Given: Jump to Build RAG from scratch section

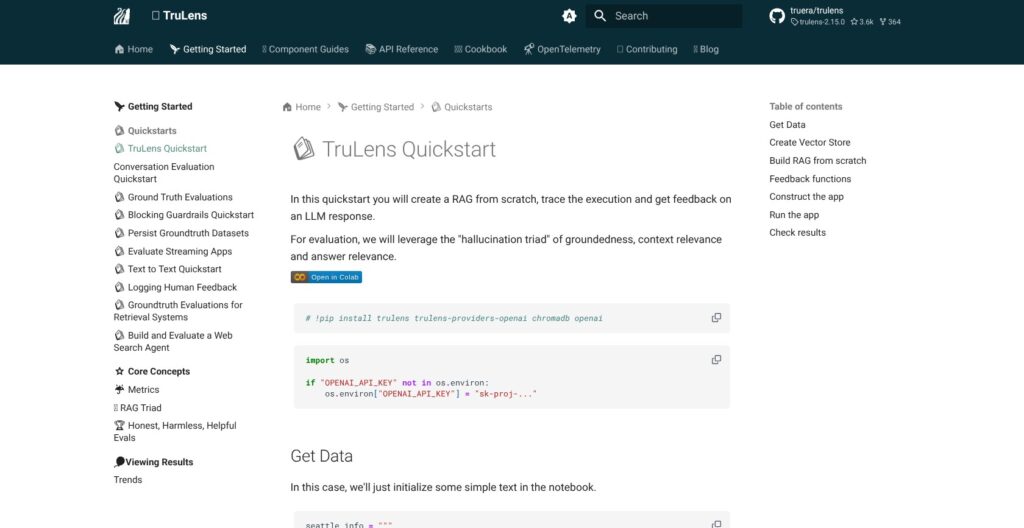Looking at the screenshot, I should (x=818, y=161).
